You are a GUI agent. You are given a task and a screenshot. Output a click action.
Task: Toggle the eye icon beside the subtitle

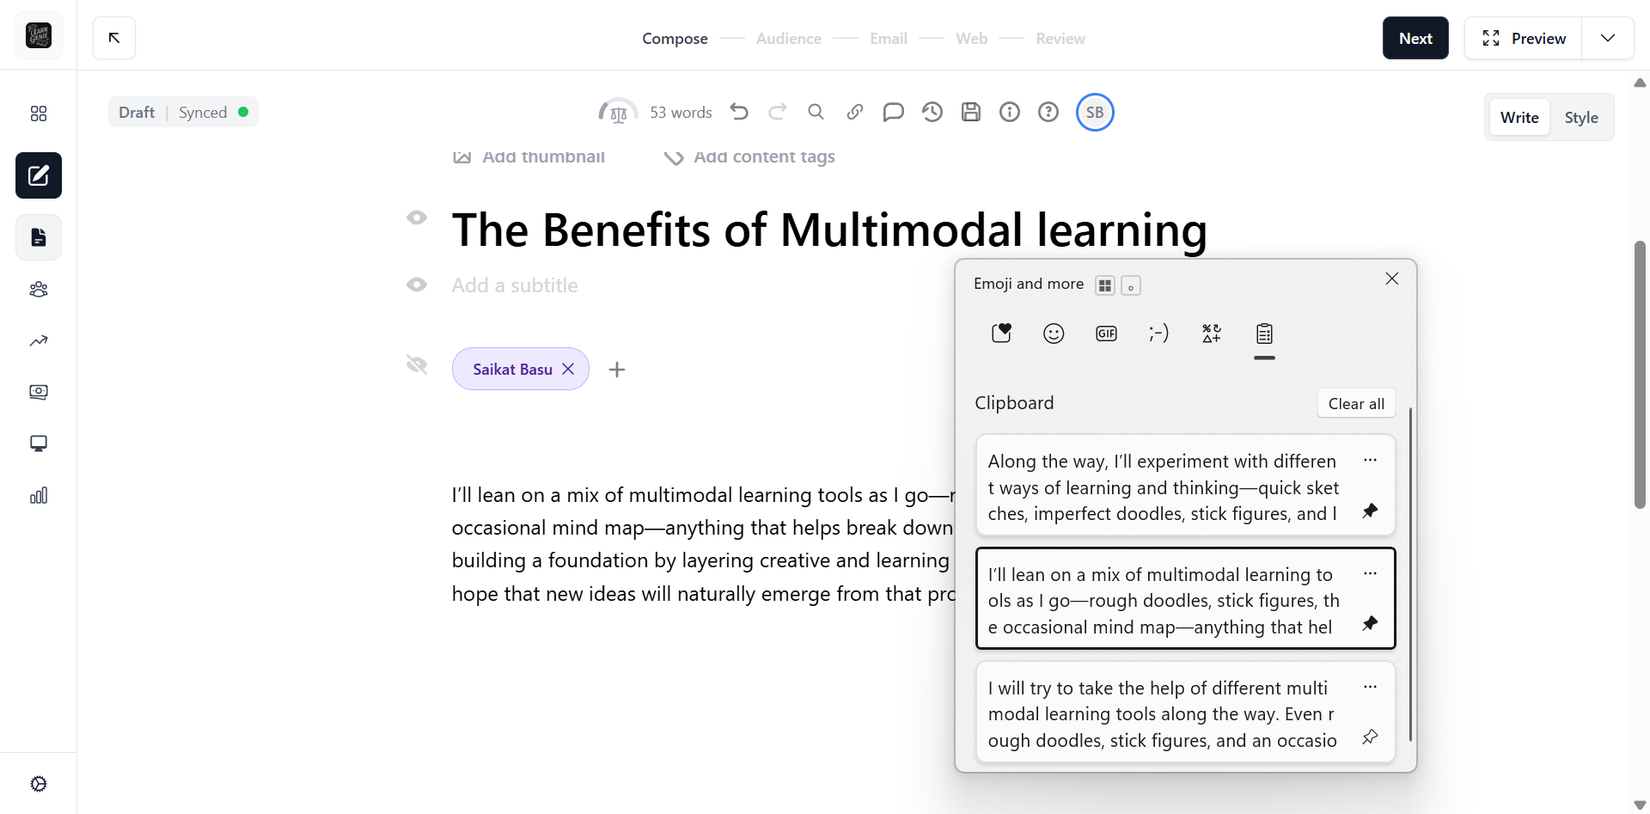coord(417,285)
